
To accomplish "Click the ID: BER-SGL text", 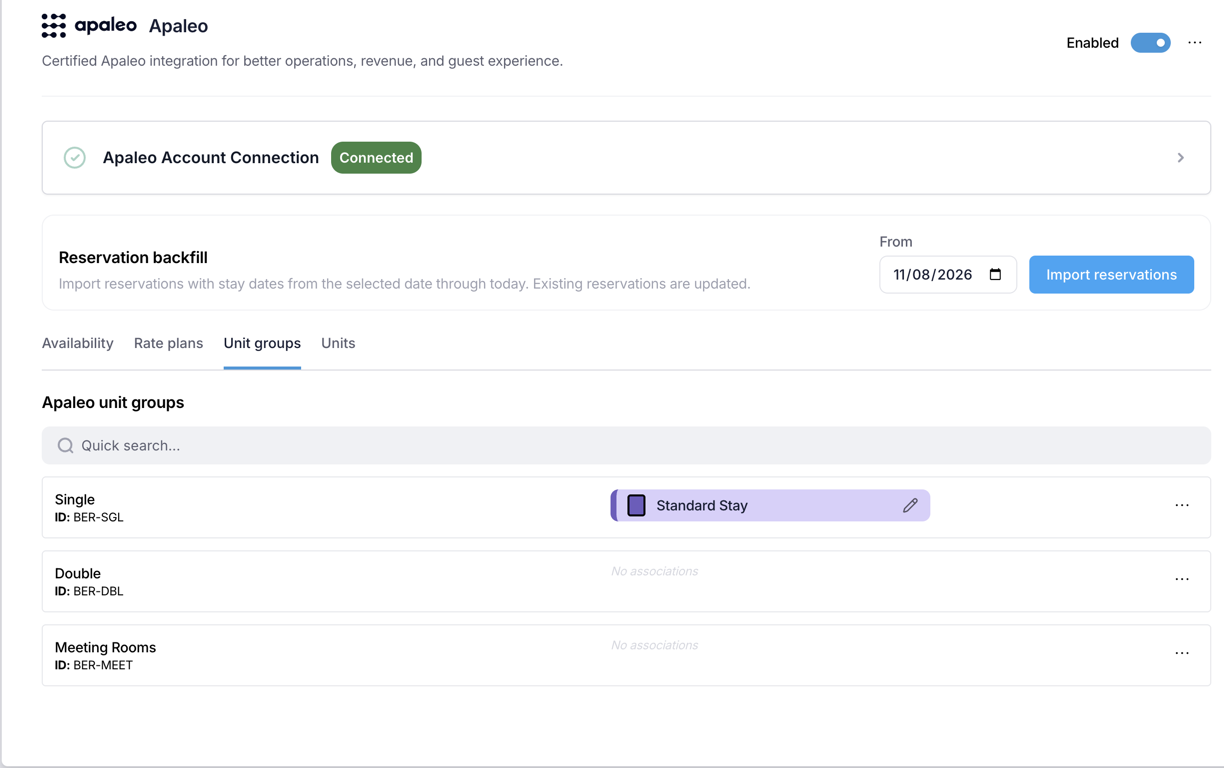I will tap(89, 518).
